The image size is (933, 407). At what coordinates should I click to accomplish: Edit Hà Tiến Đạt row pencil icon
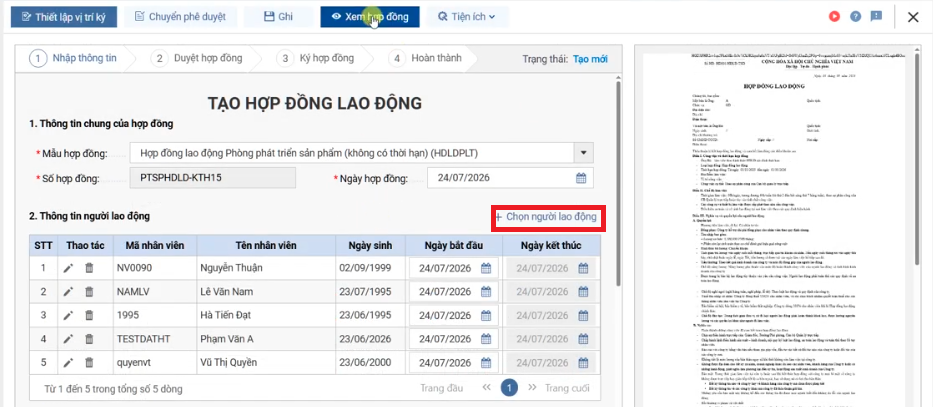[68, 315]
